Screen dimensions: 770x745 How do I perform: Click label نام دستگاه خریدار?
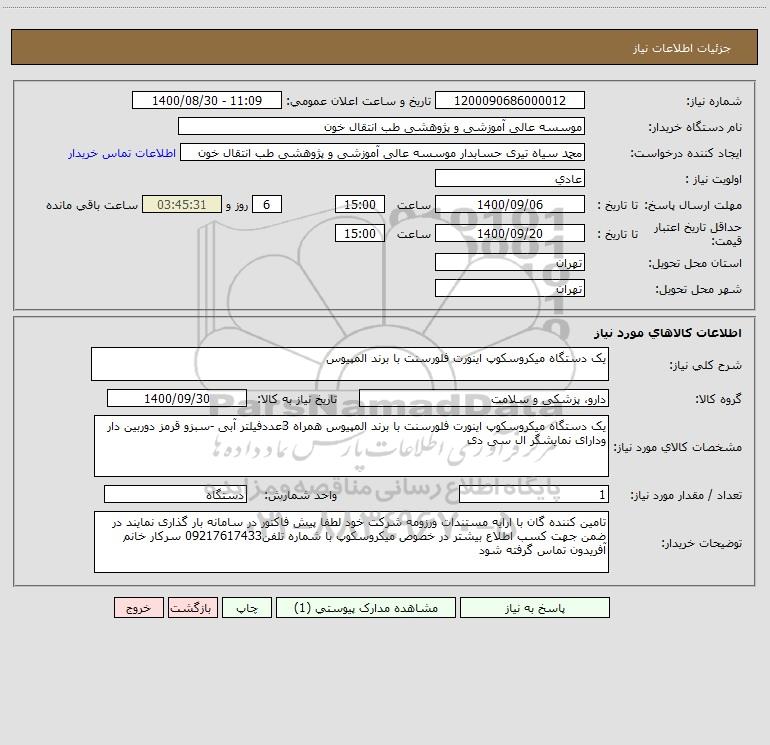coord(695,127)
